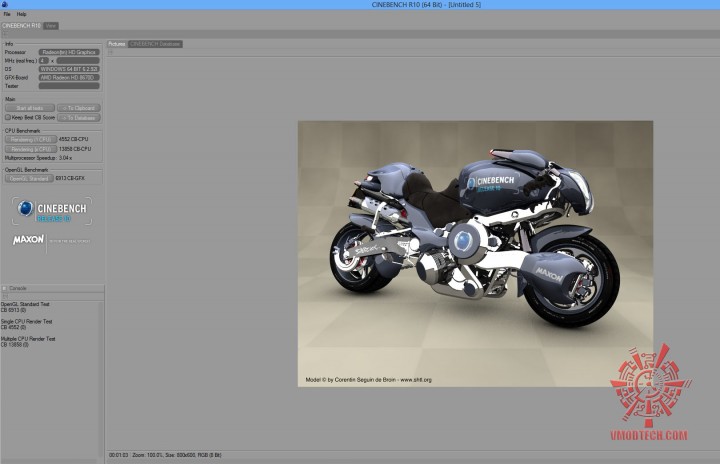Click the panel grip icon below CINEBENCH R10 tab

tap(4, 34)
